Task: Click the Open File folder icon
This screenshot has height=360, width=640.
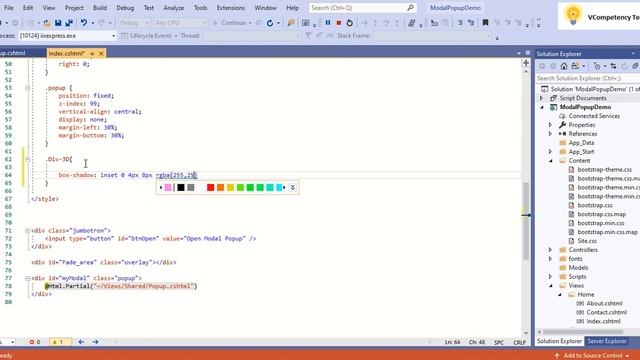Action: tap(47, 23)
